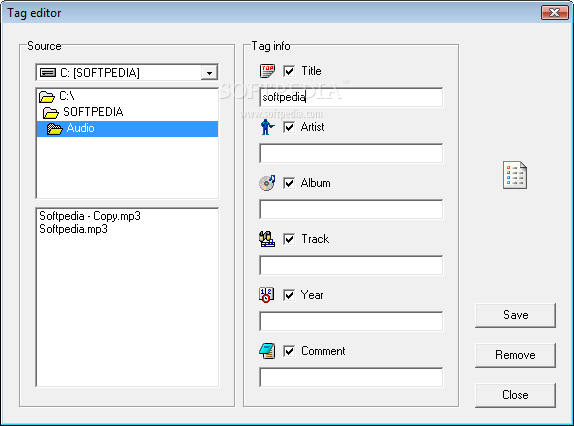Click the Track icon
This screenshot has height=426, width=574.
[x=267, y=239]
